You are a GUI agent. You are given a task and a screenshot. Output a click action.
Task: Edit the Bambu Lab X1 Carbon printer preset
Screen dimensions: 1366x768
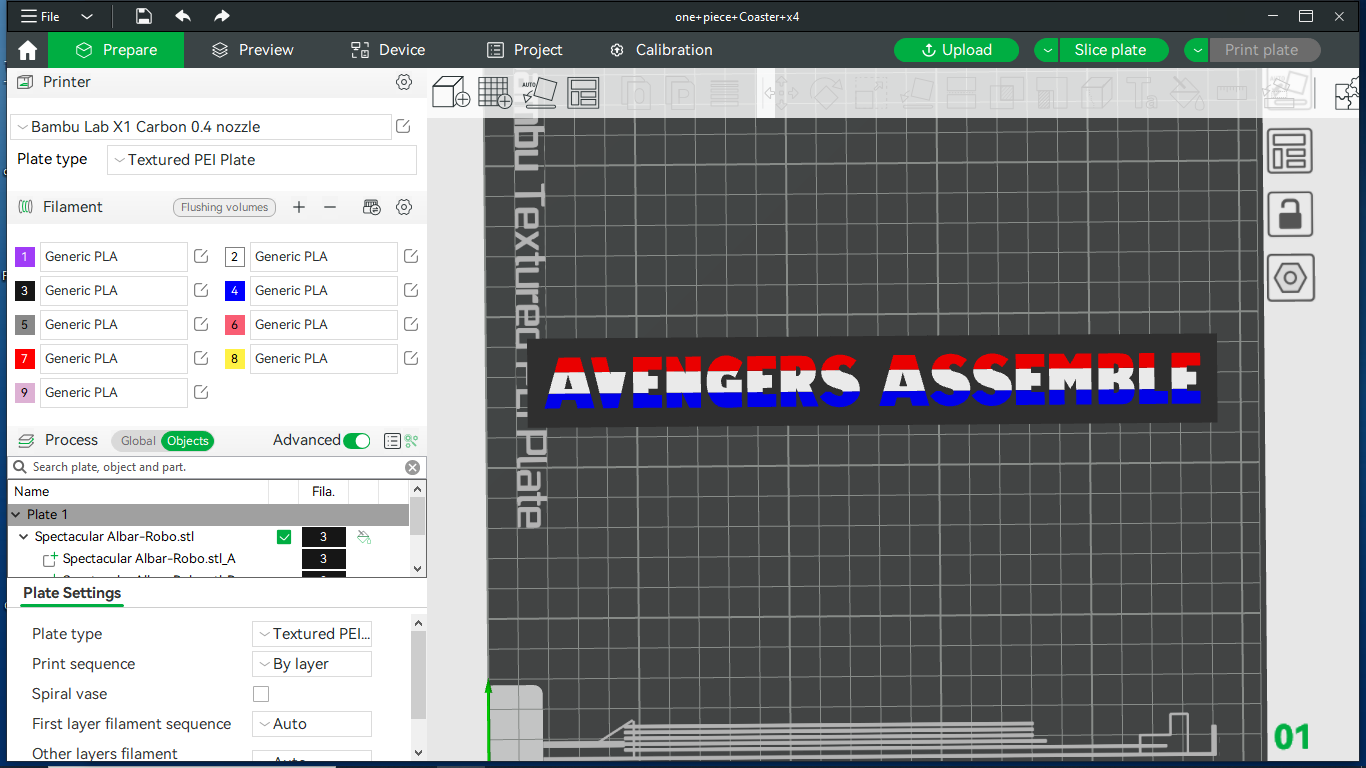point(403,127)
